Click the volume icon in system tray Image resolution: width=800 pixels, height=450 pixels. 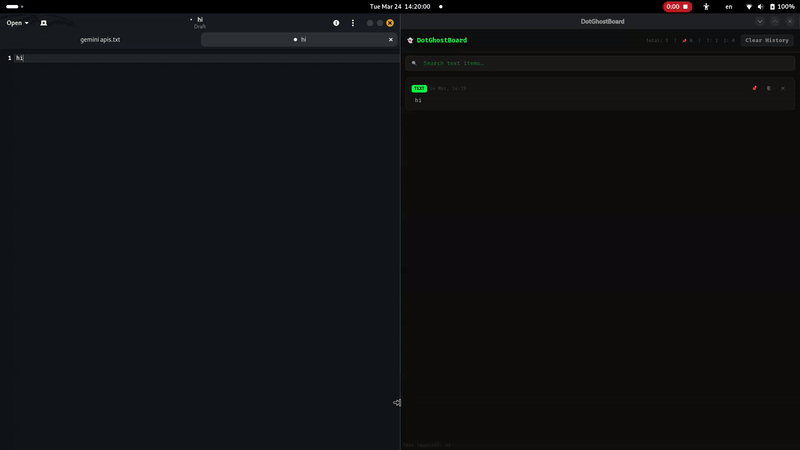pos(760,7)
